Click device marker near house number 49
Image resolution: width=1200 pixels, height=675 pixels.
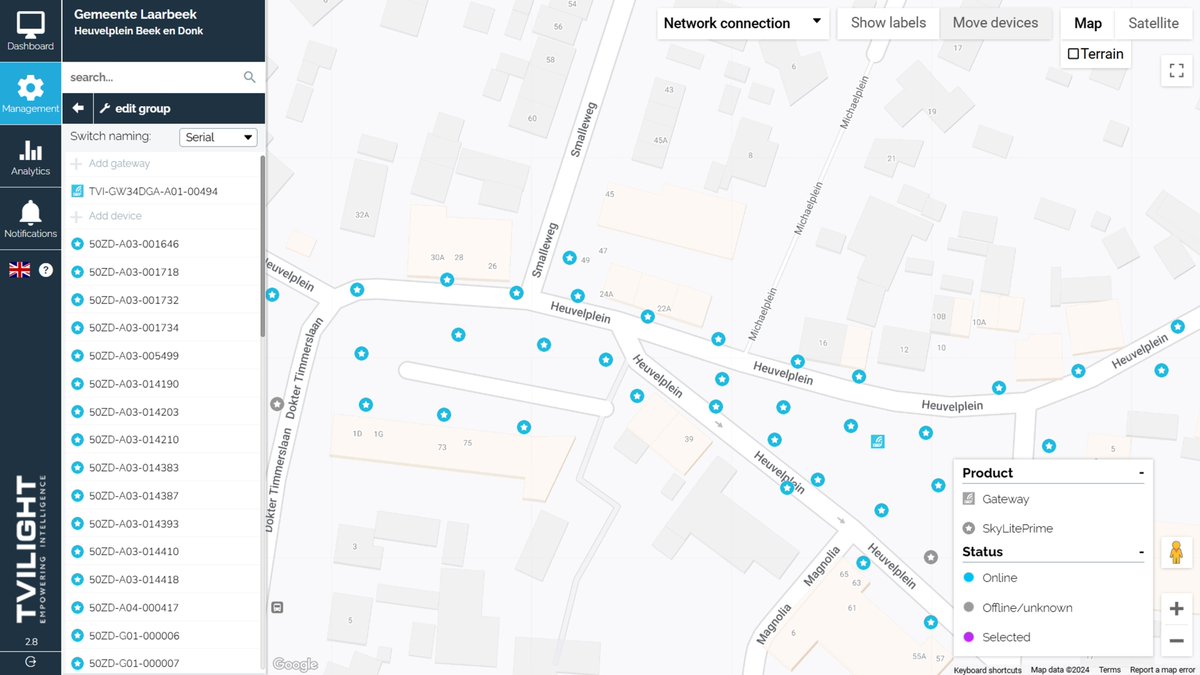click(569, 258)
